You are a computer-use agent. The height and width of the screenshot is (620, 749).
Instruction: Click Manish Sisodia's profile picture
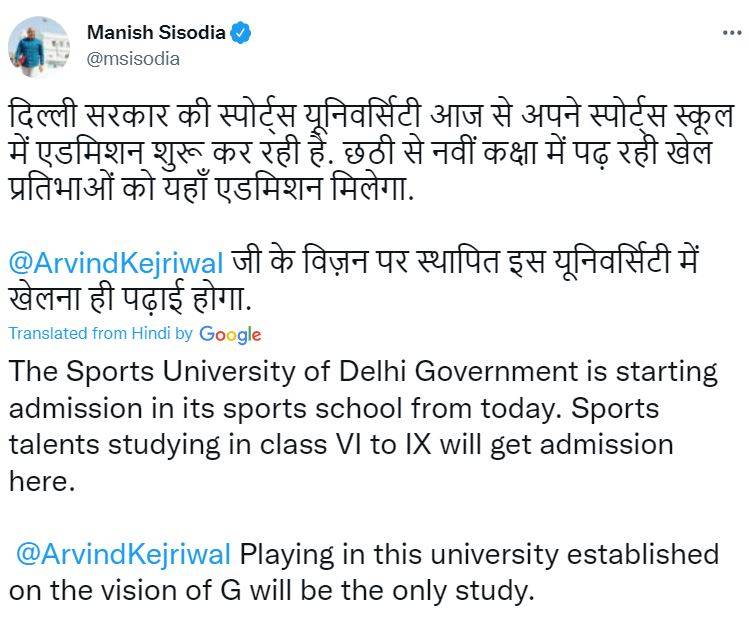point(39,45)
